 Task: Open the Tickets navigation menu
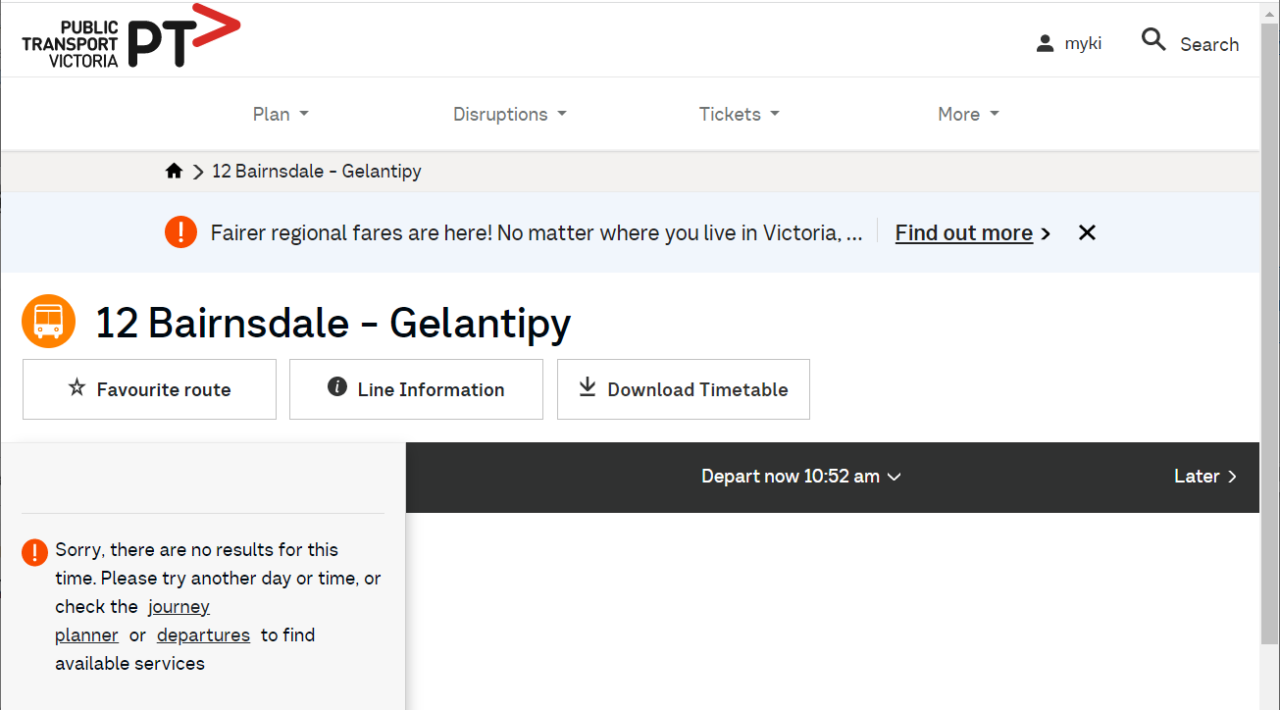click(738, 114)
